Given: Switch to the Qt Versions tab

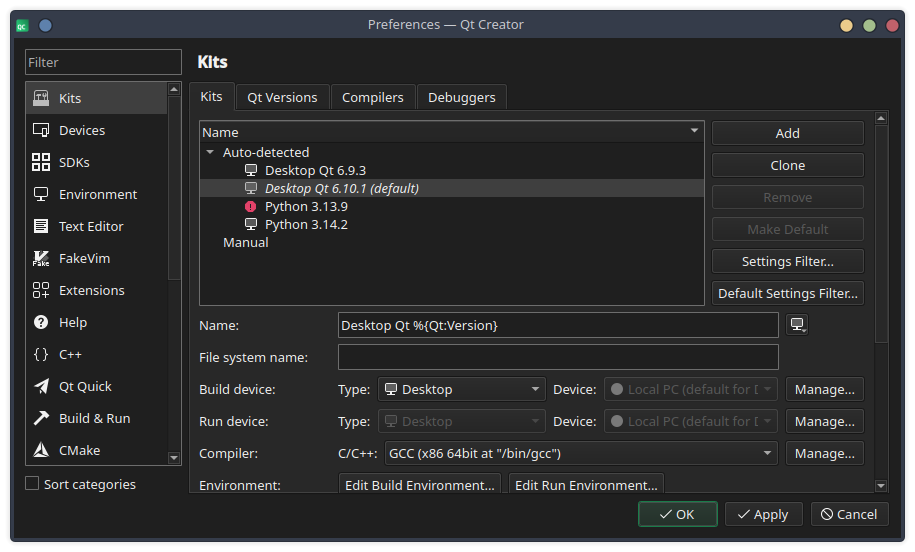Looking at the screenshot, I should [282, 97].
